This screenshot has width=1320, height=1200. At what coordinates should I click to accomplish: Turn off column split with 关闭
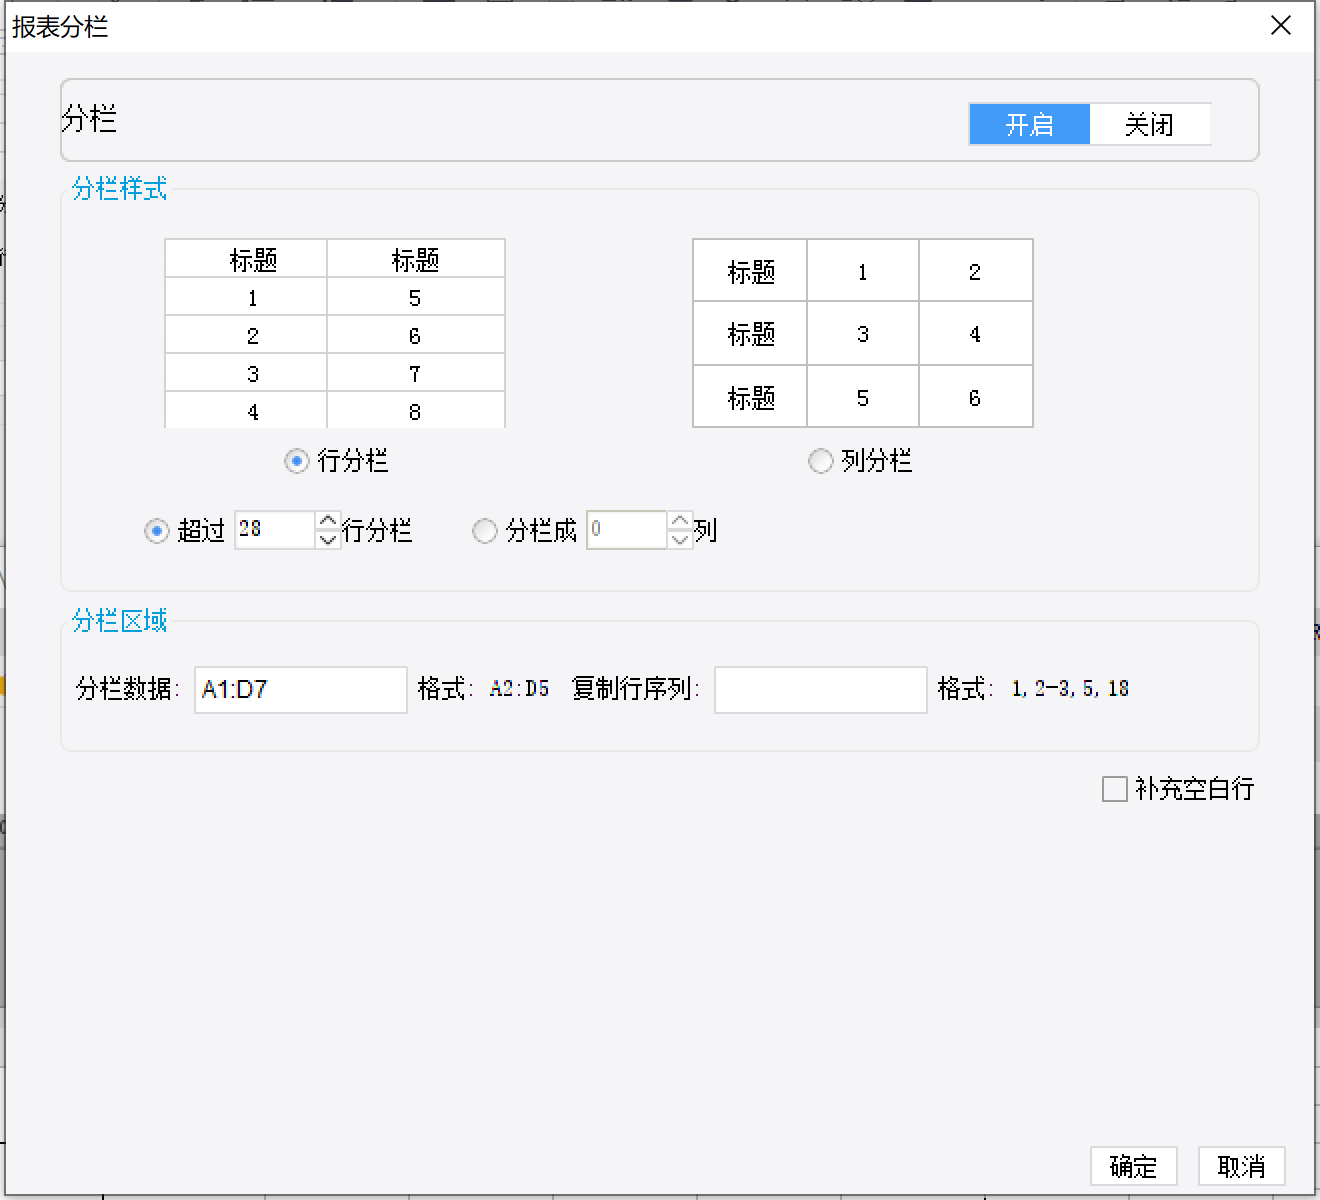(1149, 125)
